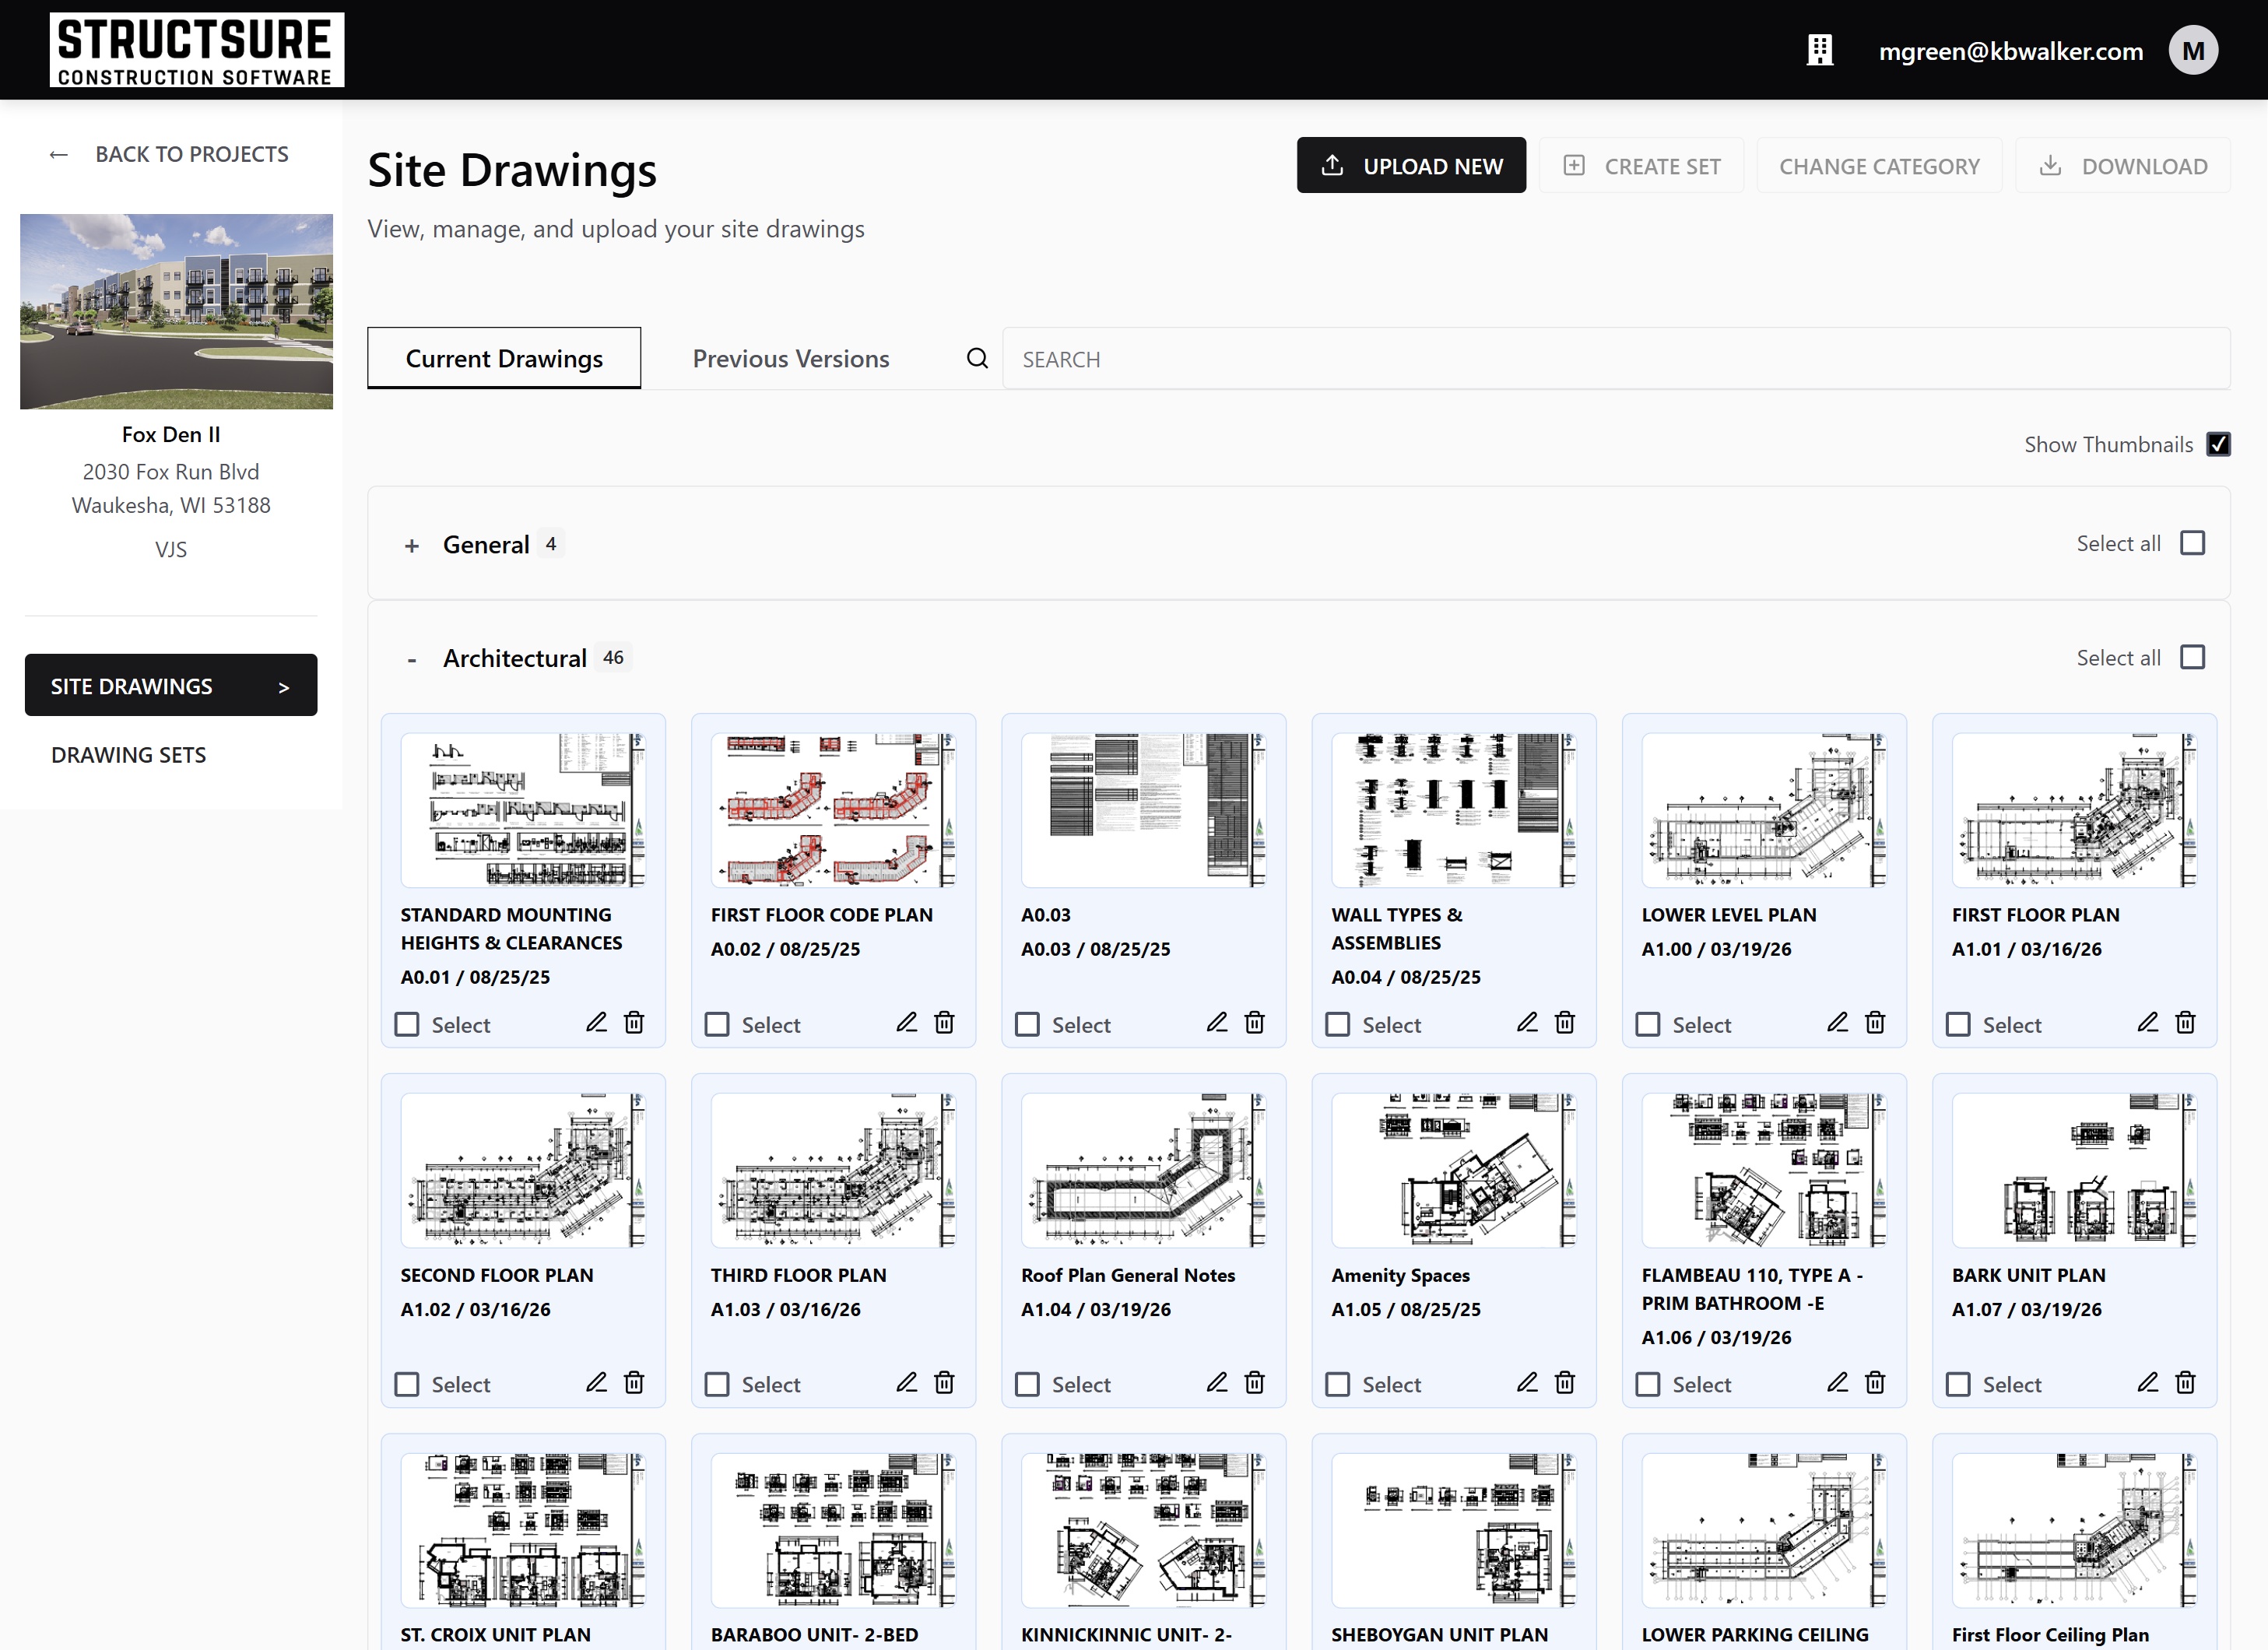Click the Upload New button
The height and width of the screenshot is (1650, 2268).
point(1411,165)
